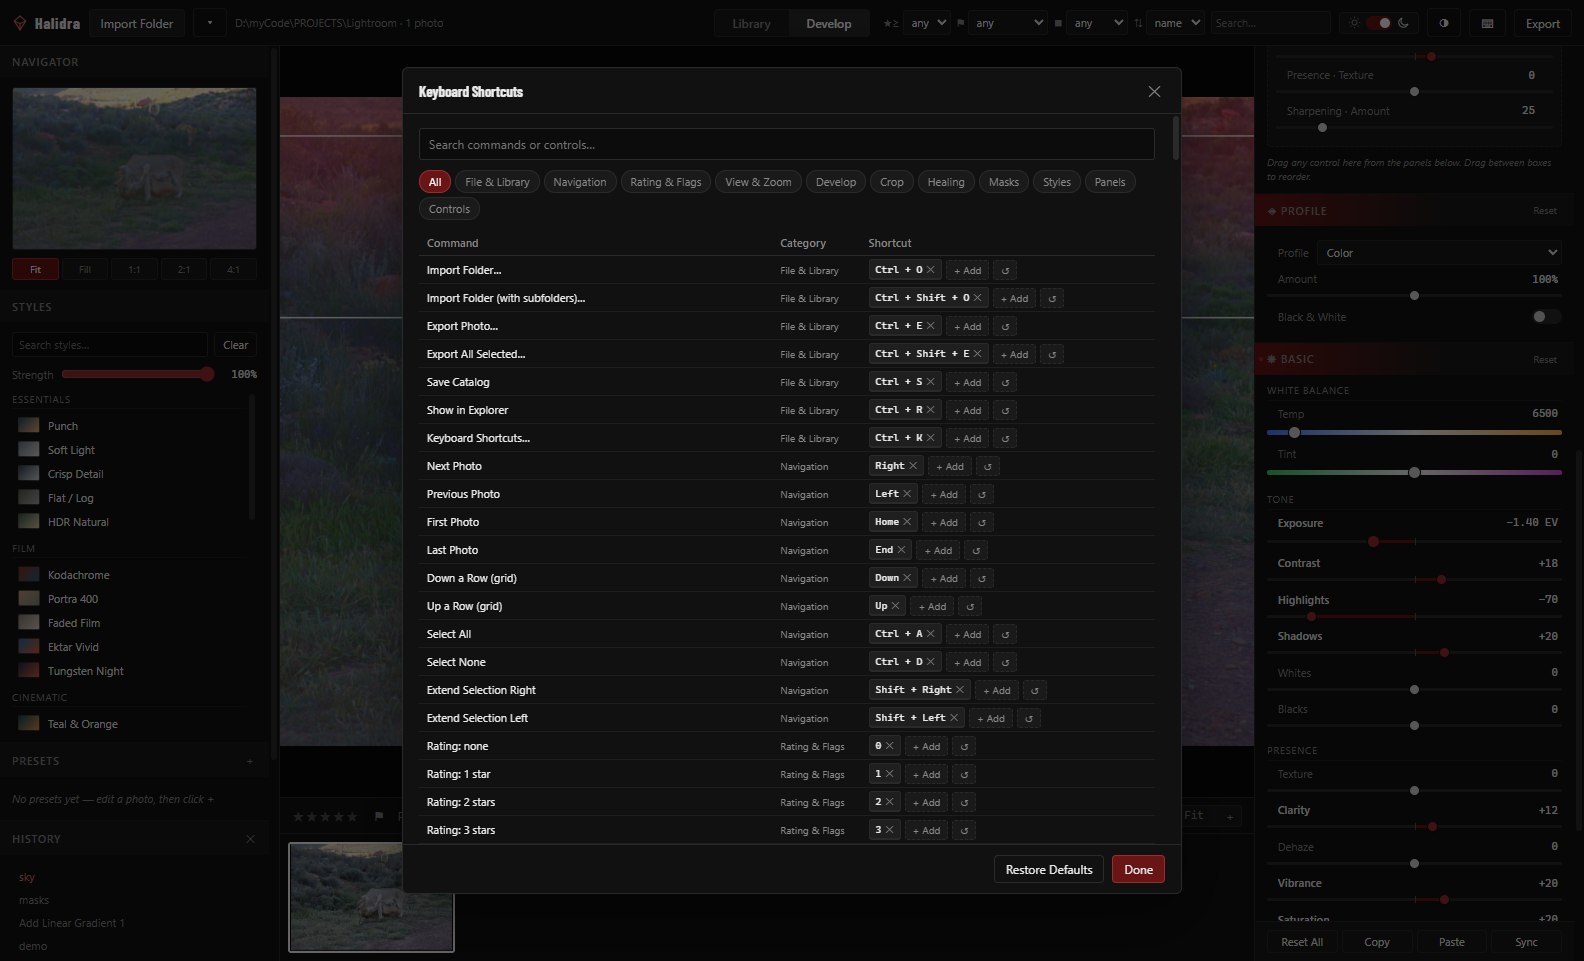Remove the Ctrl + D binding
The width and height of the screenshot is (1584, 961).
click(x=930, y=662)
